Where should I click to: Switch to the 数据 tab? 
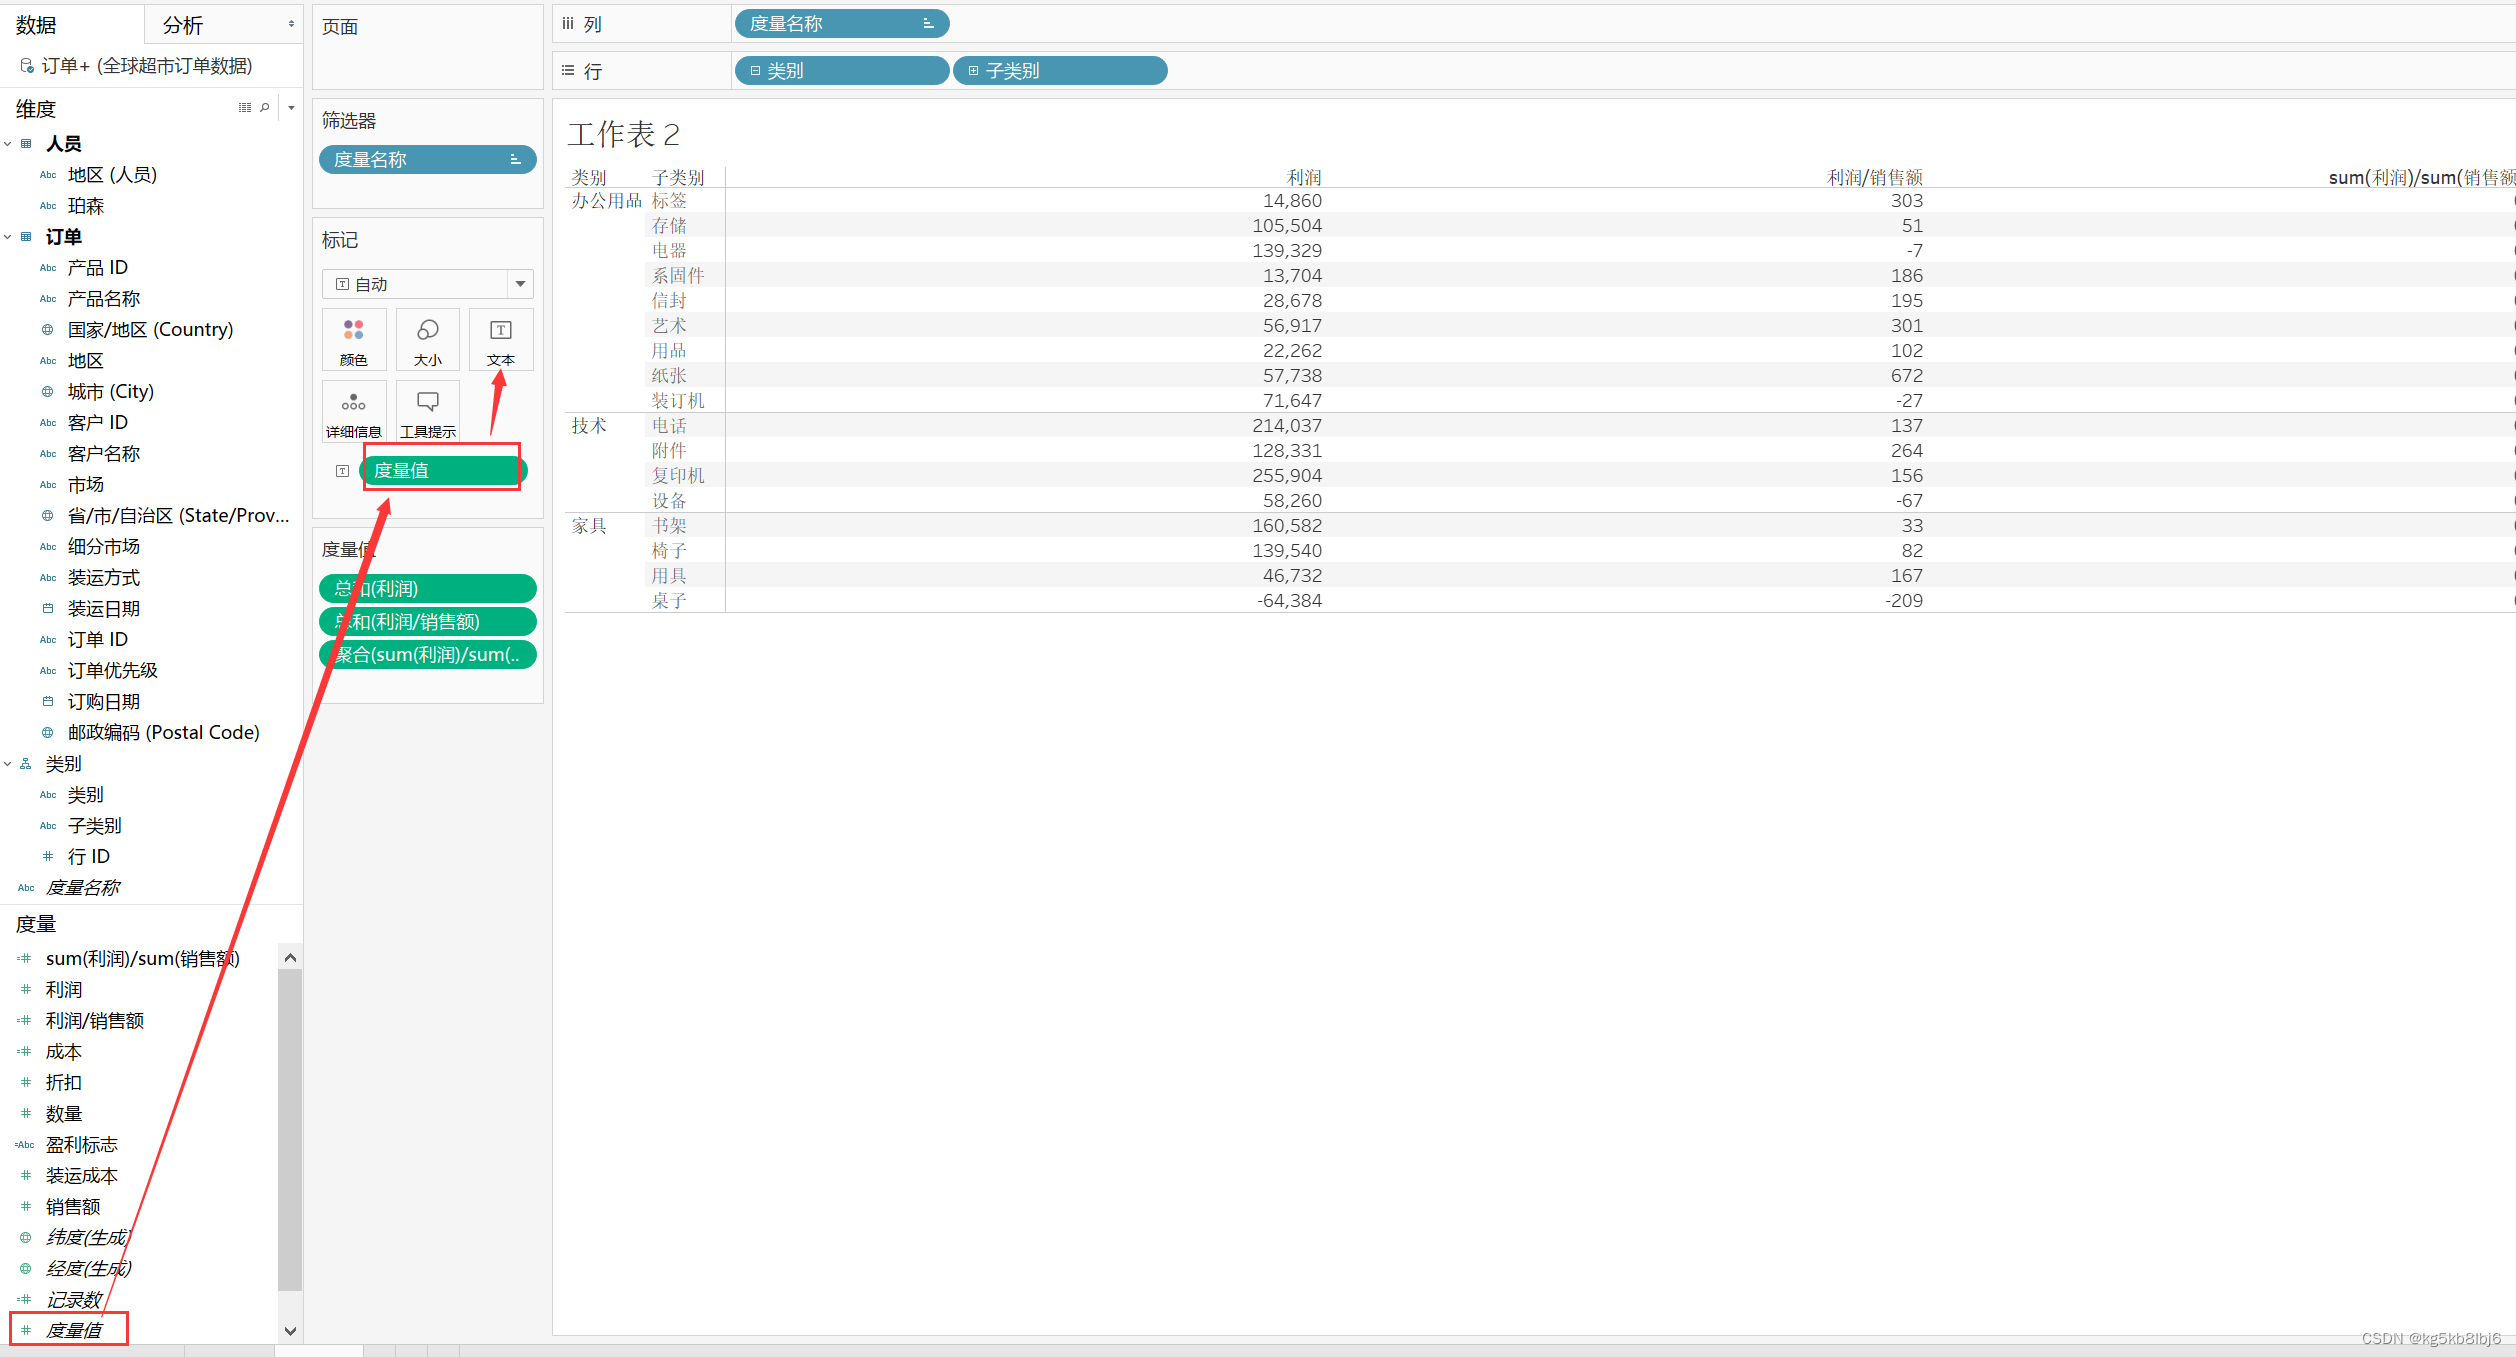[36, 25]
